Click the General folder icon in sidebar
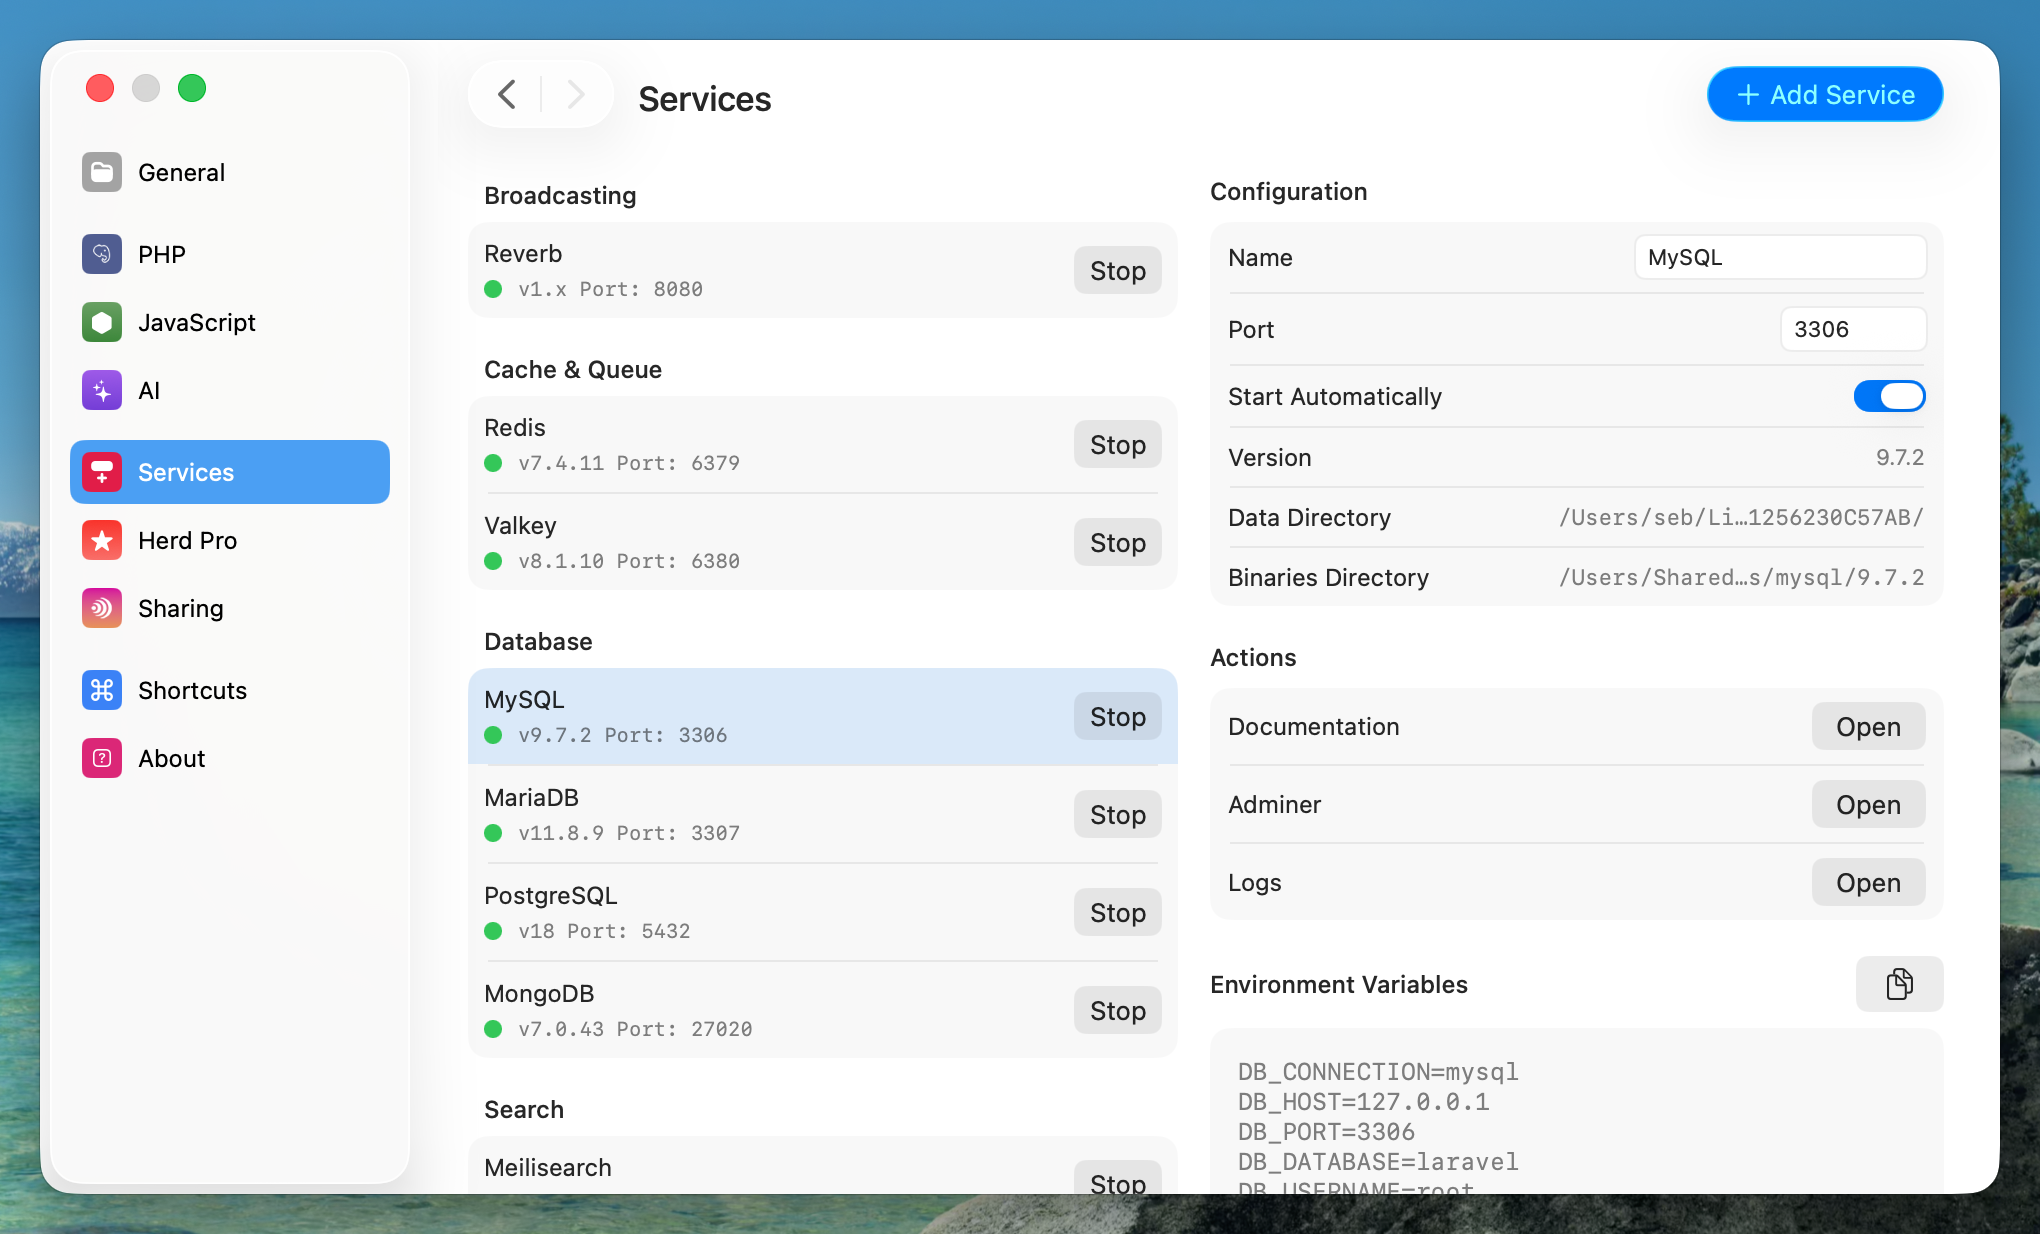2040x1234 pixels. point(102,172)
